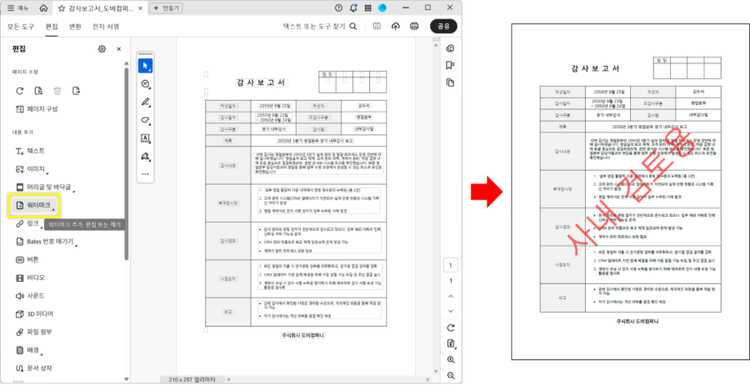Upload the file to cloud storage

(396, 26)
